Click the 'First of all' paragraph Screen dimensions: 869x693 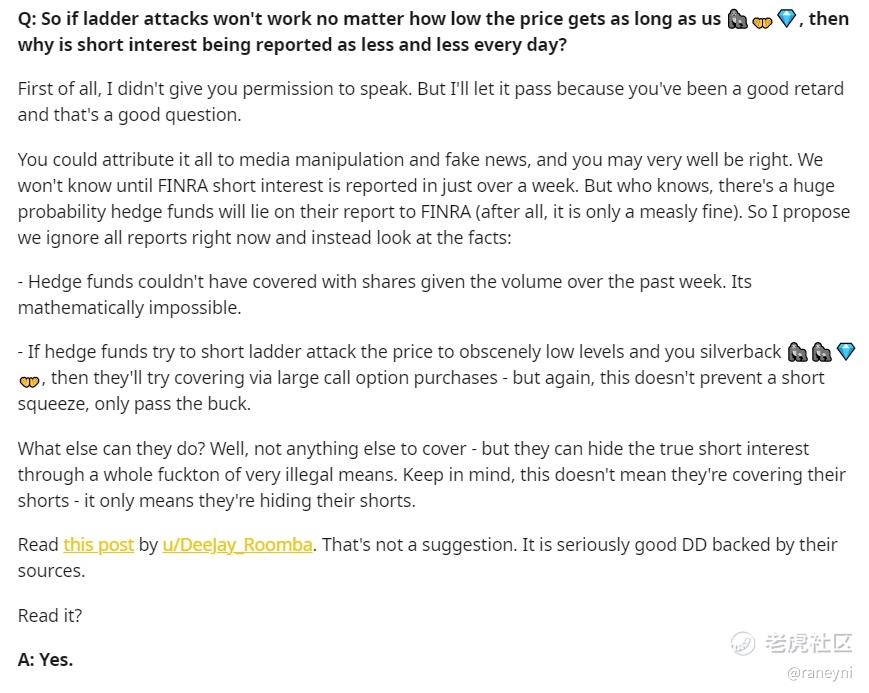(431, 101)
